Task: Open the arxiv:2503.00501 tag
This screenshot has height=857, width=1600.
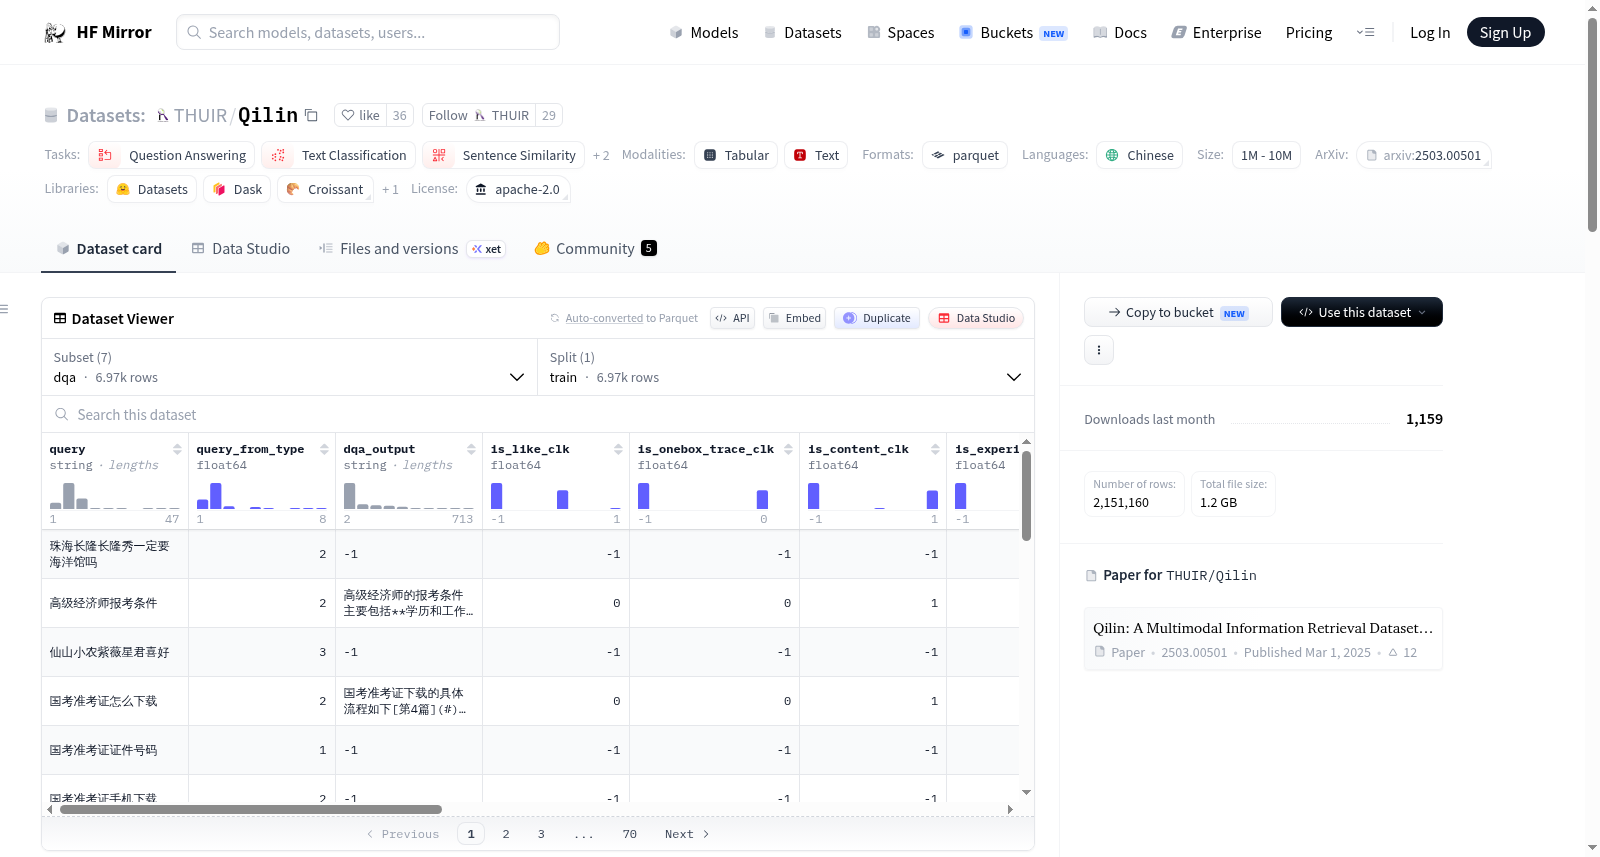Action: pos(1424,155)
